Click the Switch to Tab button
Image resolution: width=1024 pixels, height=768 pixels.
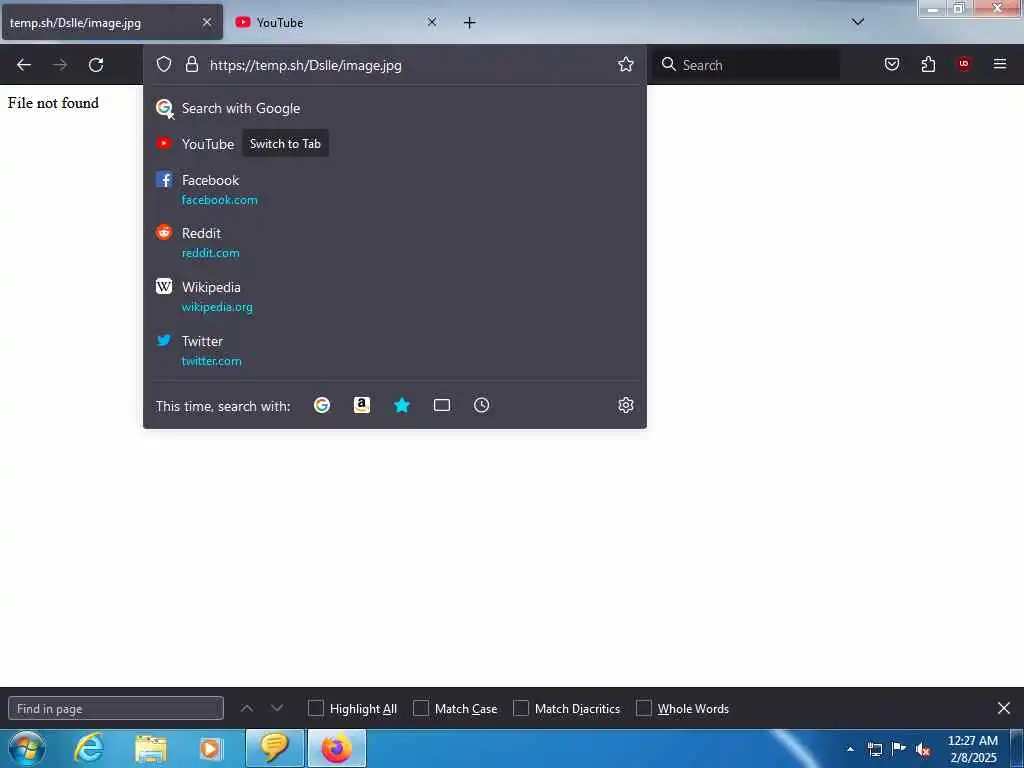tap(285, 144)
